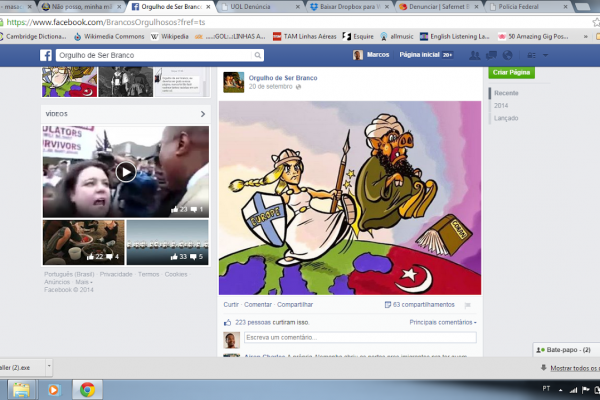Open the cartoon globe photo thumbnail

tap(69, 82)
